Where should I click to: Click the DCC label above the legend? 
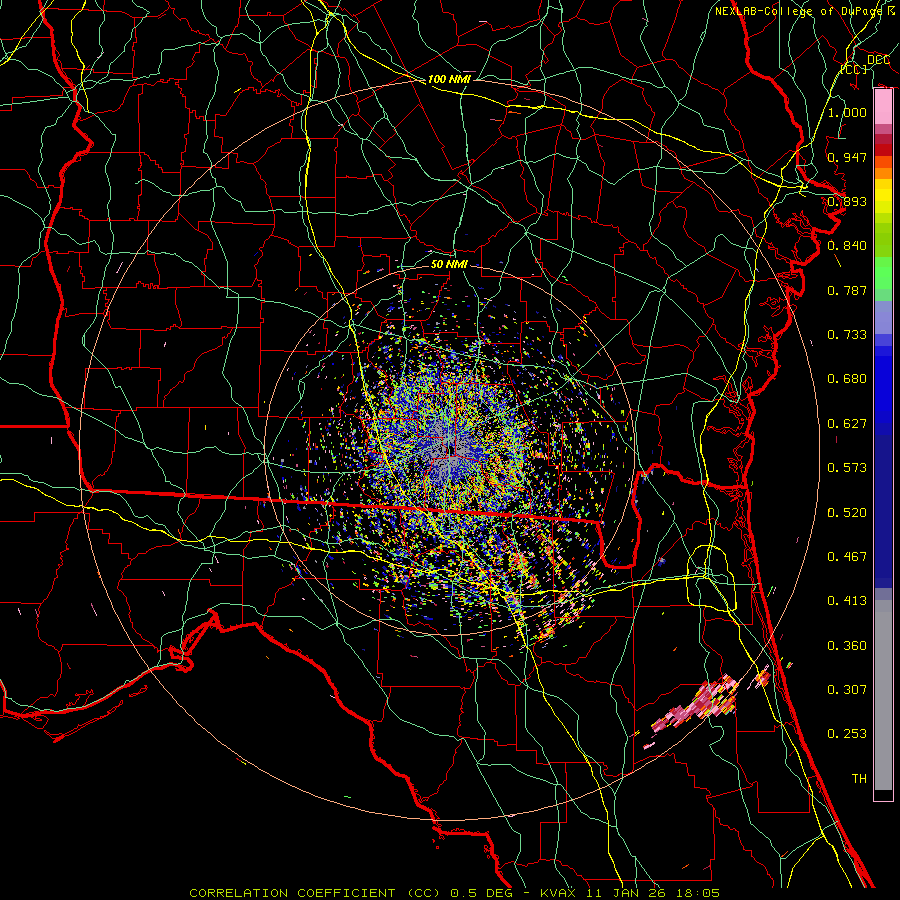[x=878, y=60]
